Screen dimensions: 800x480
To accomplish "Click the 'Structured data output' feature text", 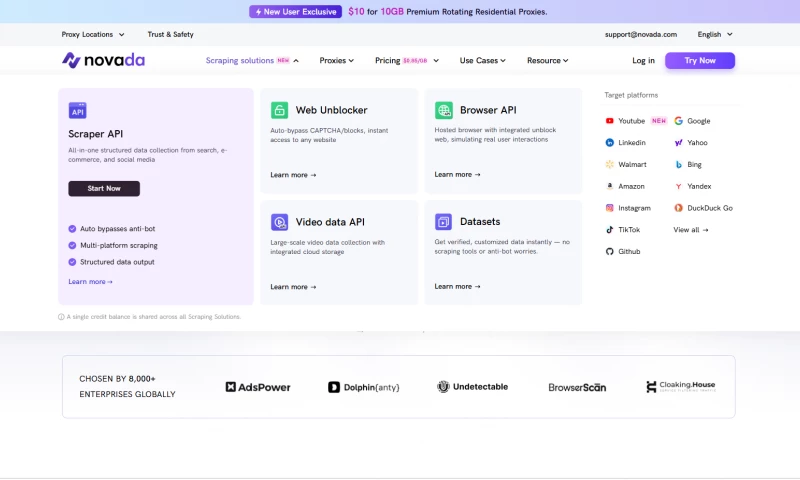I will pos(117,262).
